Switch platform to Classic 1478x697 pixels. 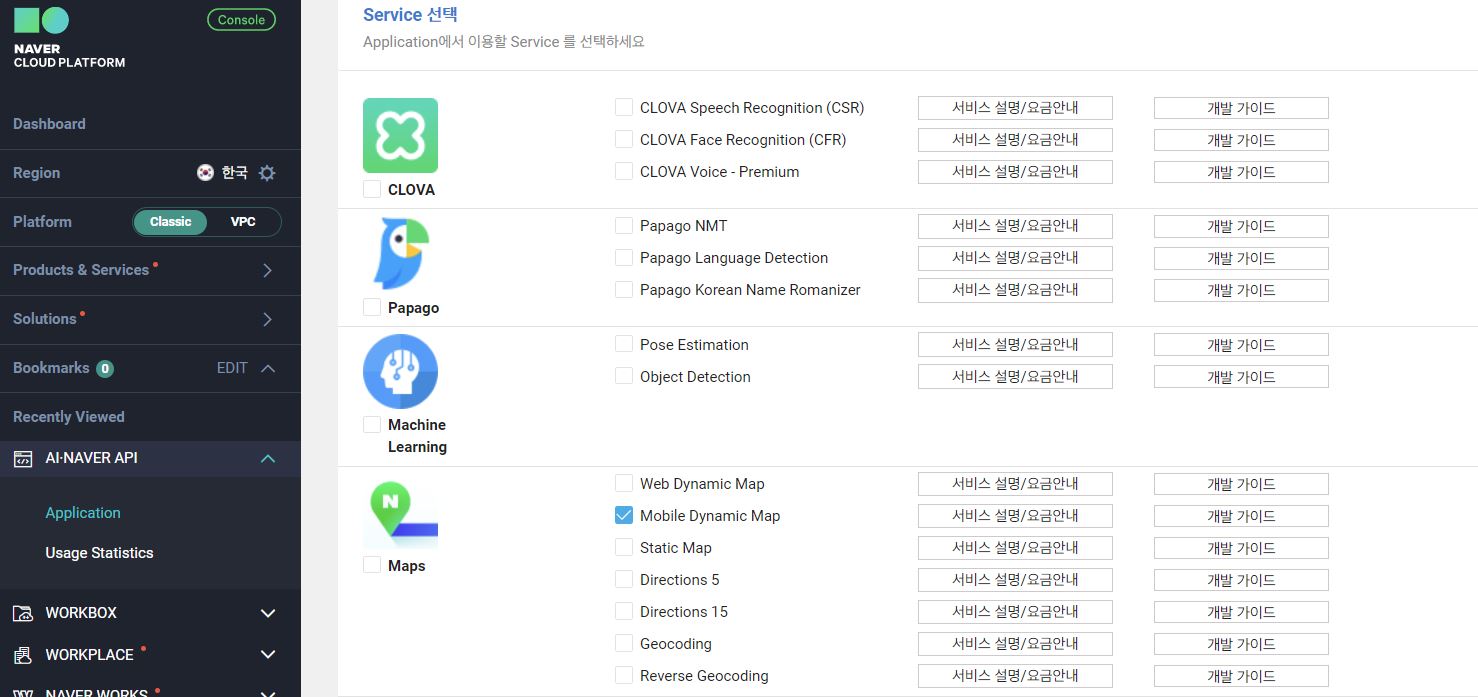[x=170, y=222]
